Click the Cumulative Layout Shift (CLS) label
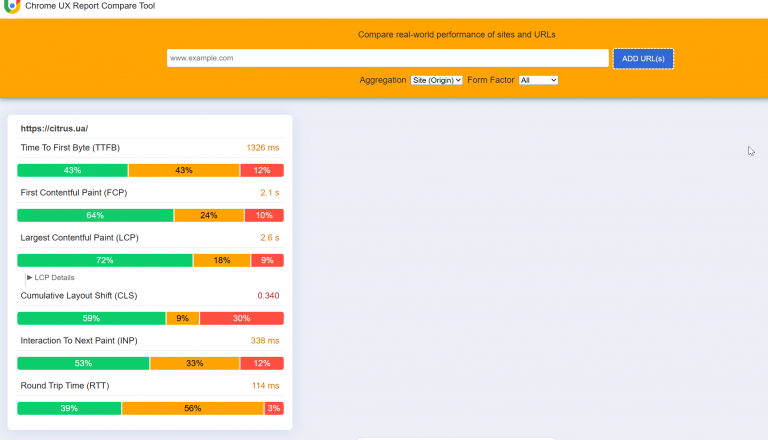 pos(79,295)
